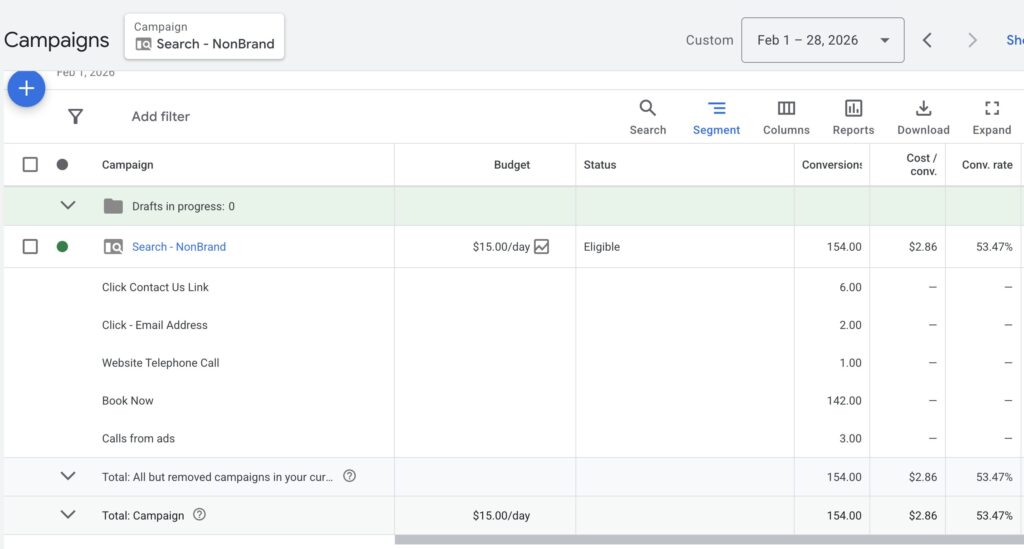This screenshot has width=1024, height=549.
Task: Click the green status dot for Search - NonBrand
Action: click(62, 246)
